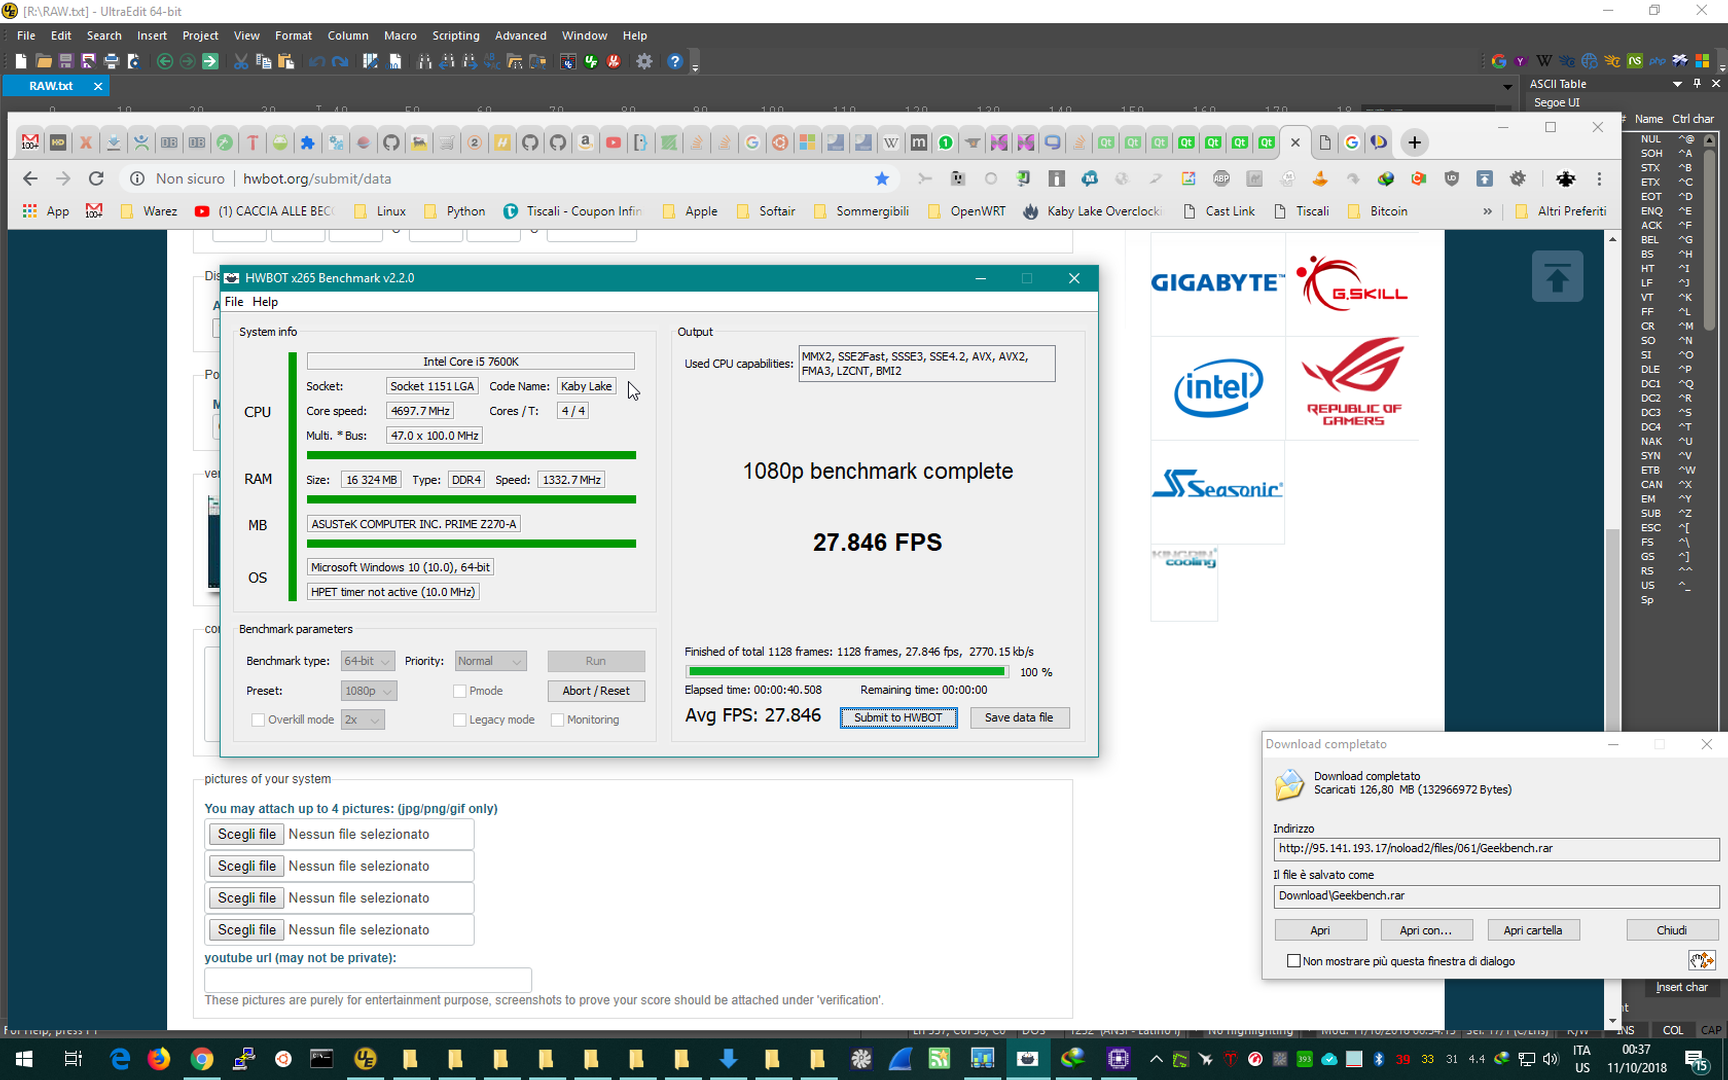This screenshot has width=1728, height=1080.
Task: Click the Print icon in UltraEdit toolbar
Action: point(111,61)
